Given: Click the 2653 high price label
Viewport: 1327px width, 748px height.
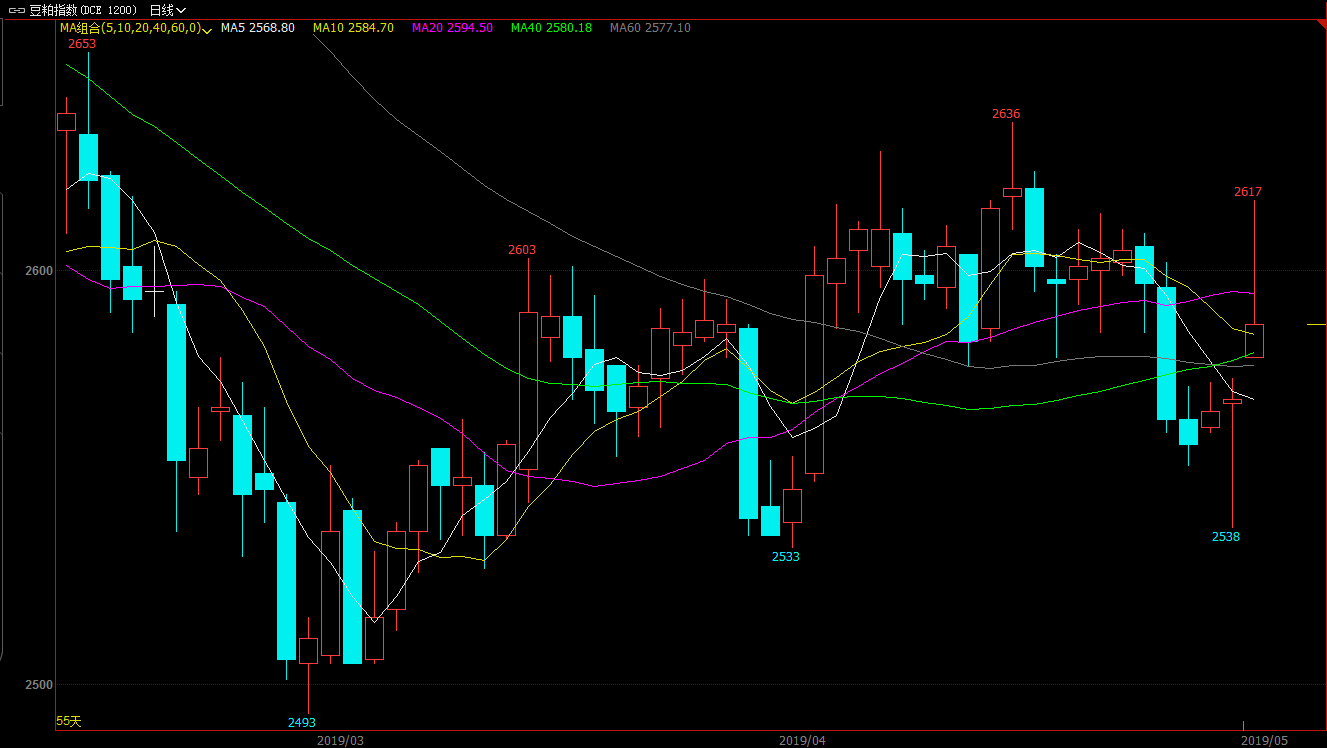Looking at the screenshot, I should (82, 44).
